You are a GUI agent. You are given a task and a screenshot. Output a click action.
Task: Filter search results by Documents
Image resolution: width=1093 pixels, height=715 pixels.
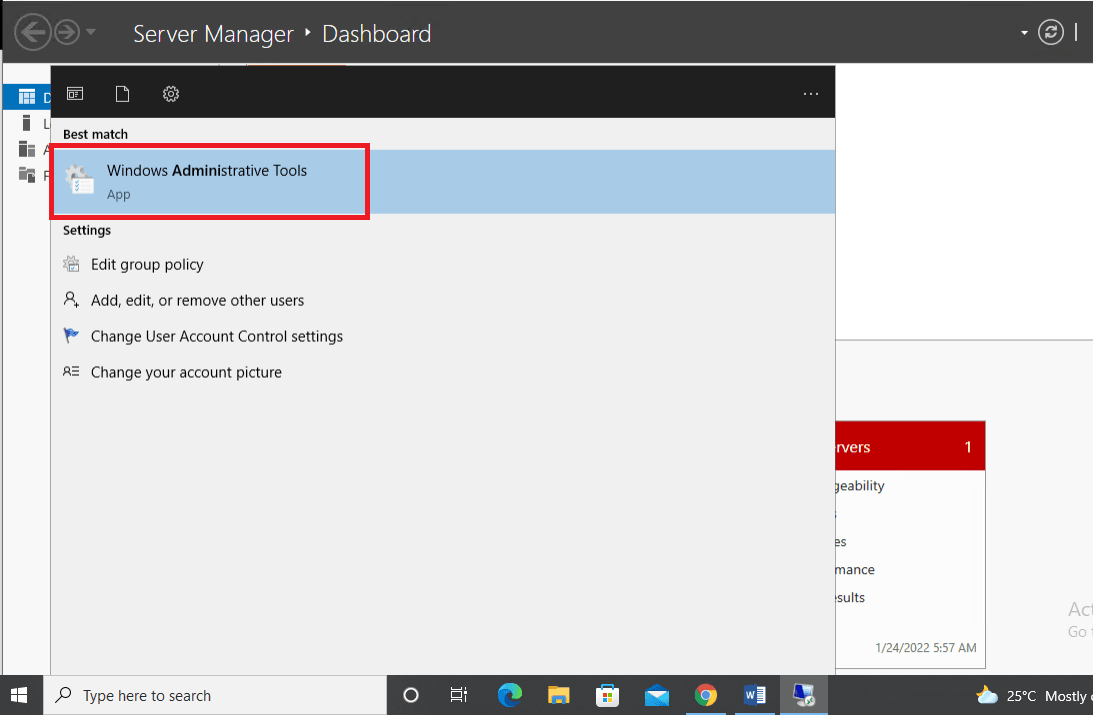coord(122,93)
